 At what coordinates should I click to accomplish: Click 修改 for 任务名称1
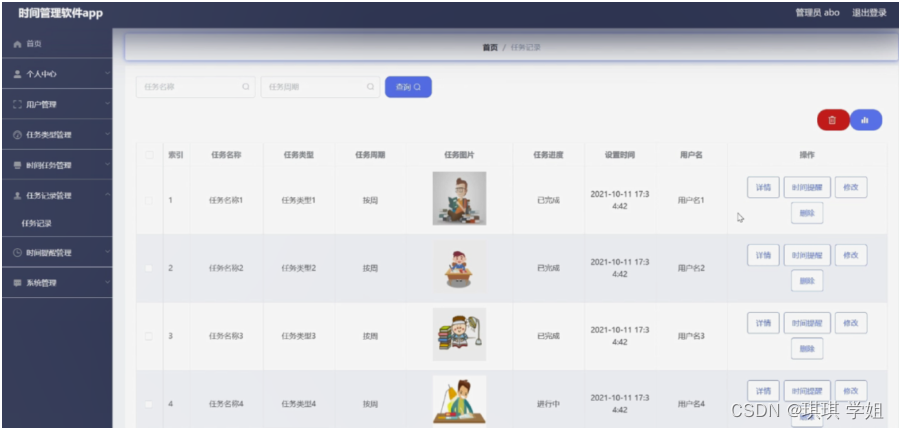coord(851,188)
